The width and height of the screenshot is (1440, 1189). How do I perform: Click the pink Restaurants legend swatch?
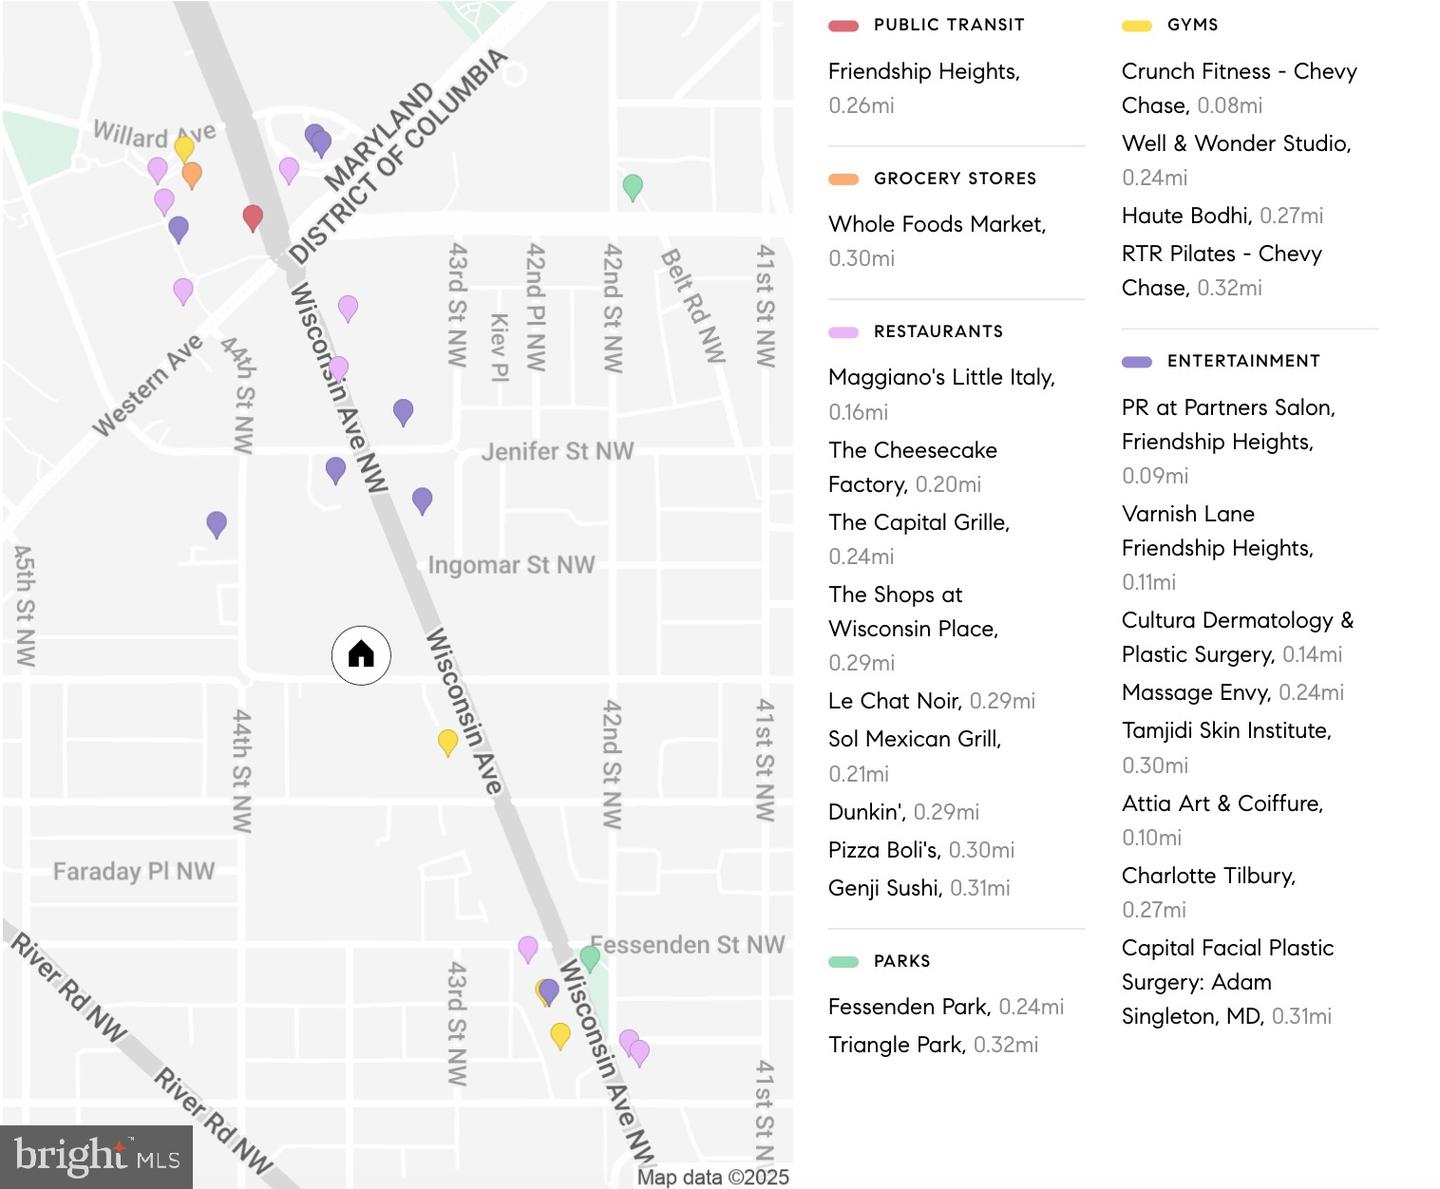[844, 332]
